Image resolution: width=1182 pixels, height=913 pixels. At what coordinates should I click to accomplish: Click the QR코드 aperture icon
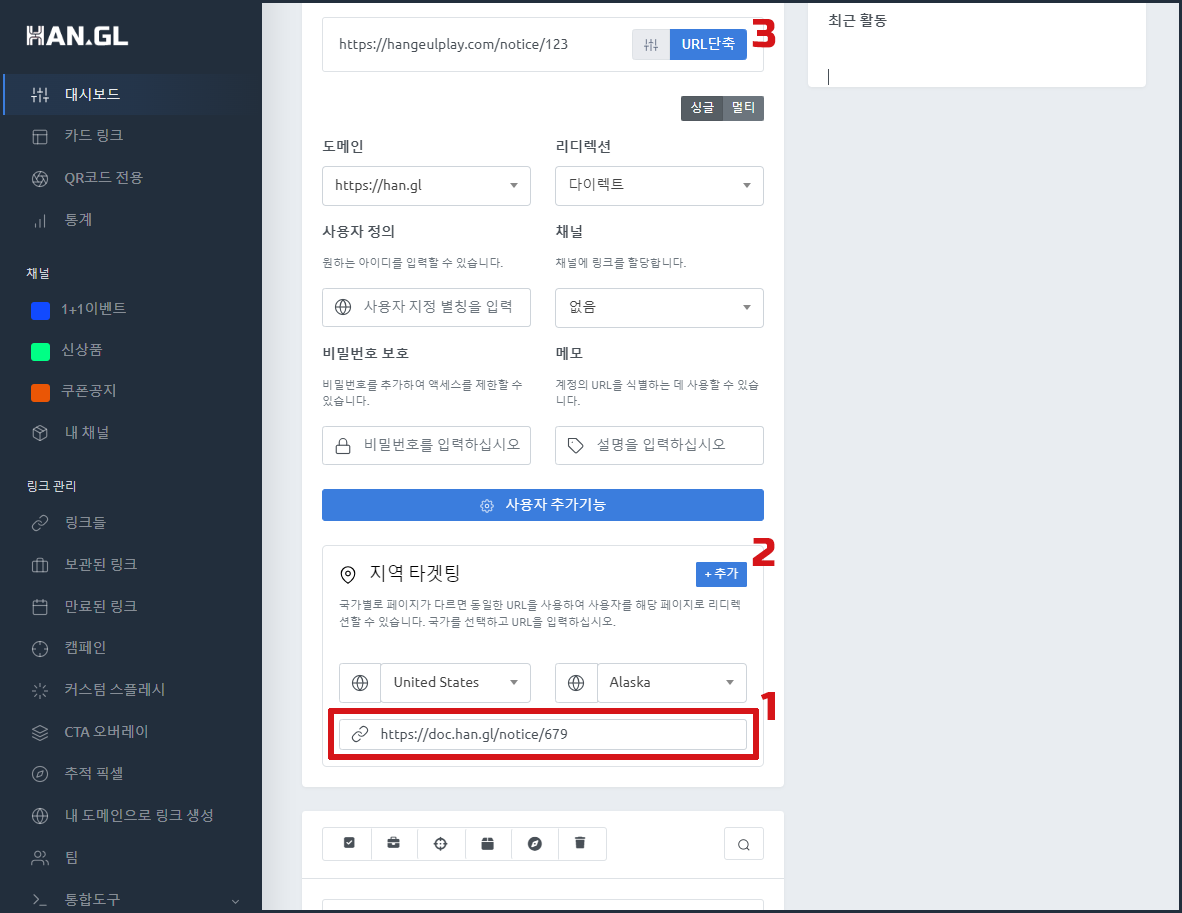point(40,179)
